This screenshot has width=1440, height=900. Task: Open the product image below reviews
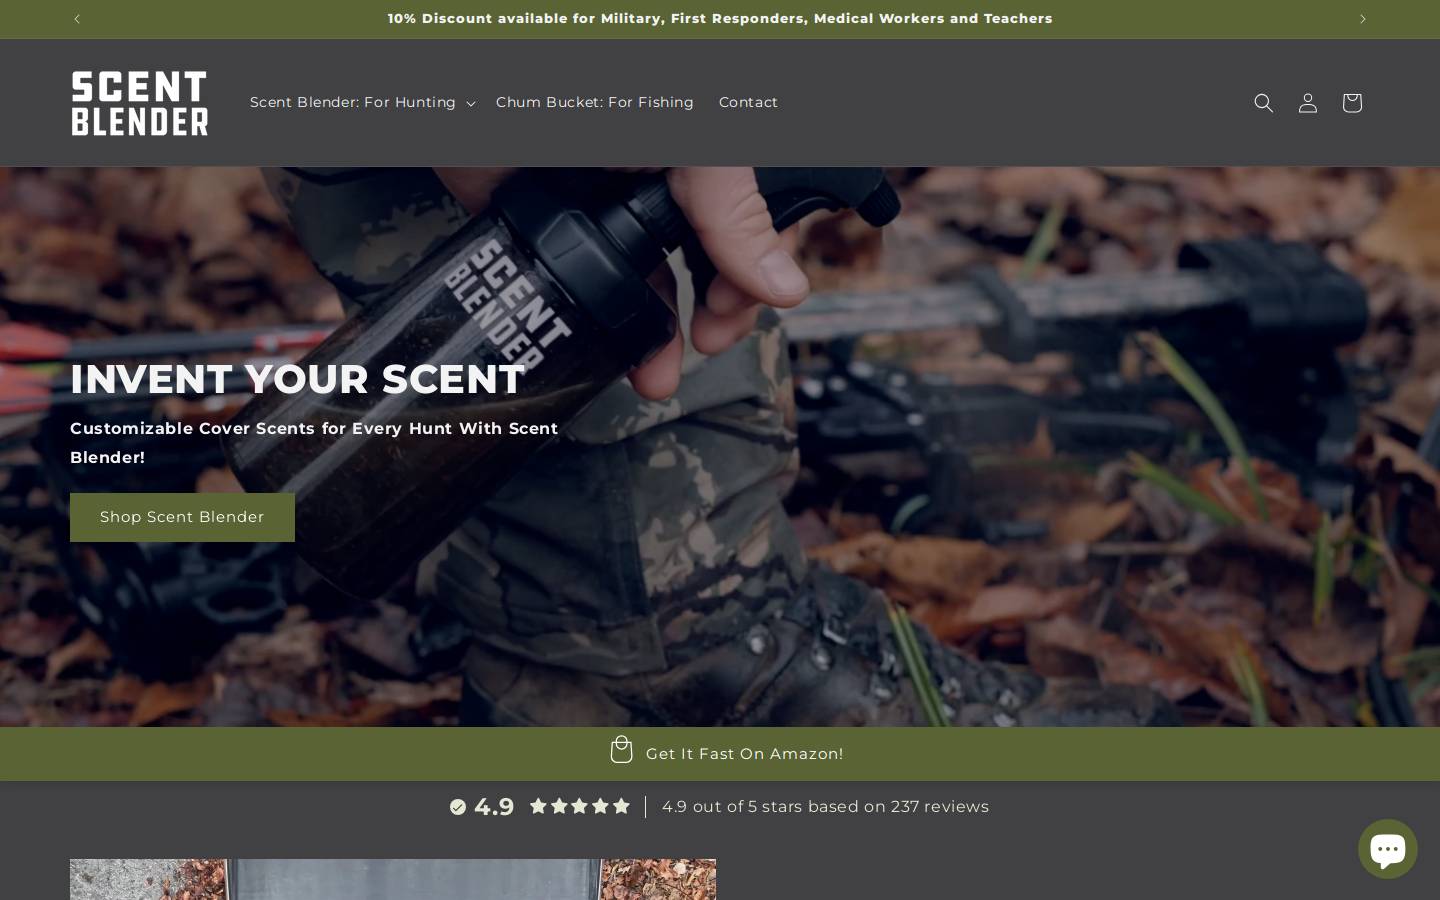pyautogui.click(x=393, y=879)
